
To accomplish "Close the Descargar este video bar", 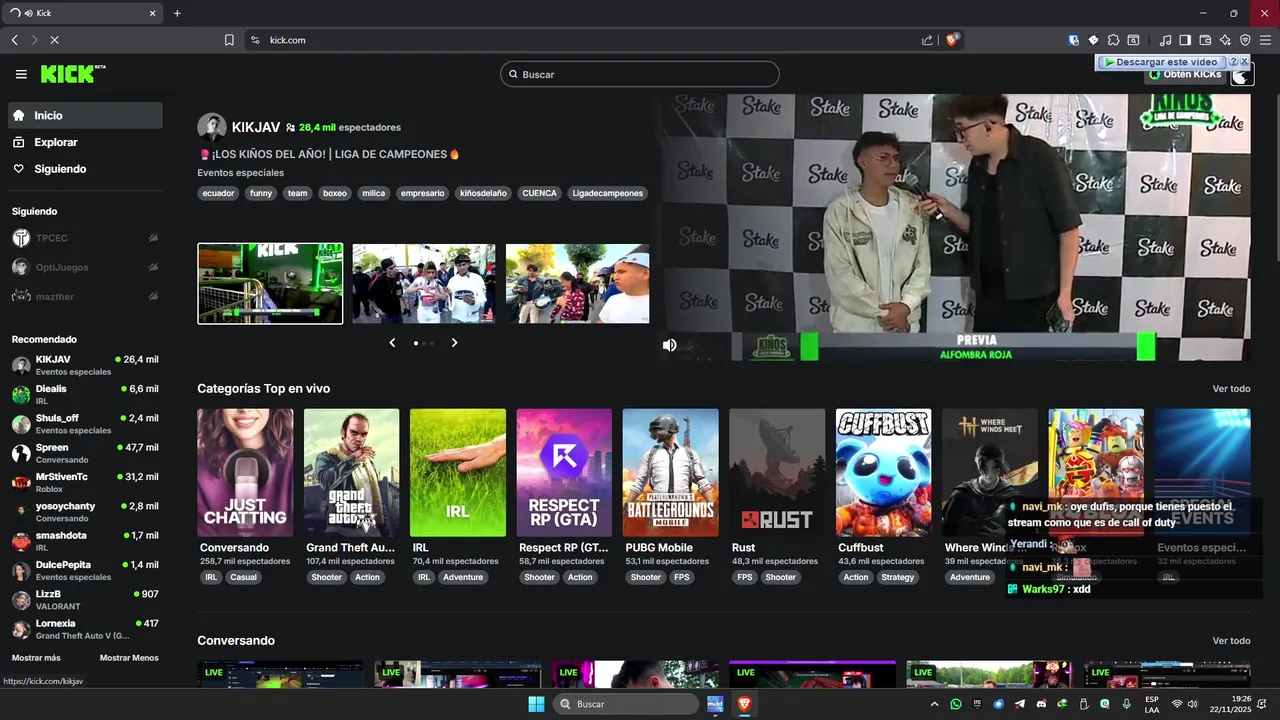I will (1245, 62).
